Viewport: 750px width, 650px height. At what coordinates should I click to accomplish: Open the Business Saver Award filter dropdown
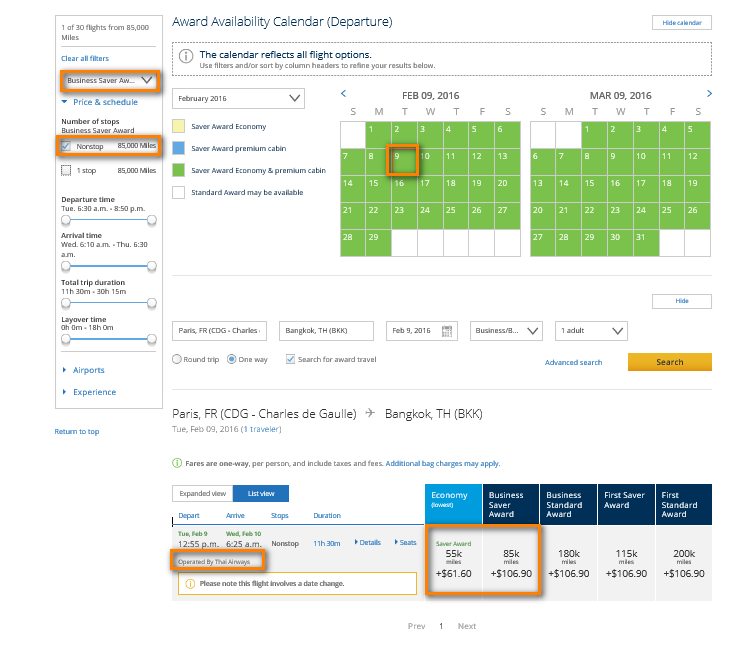pyautogui.click(x=108, y=80)
